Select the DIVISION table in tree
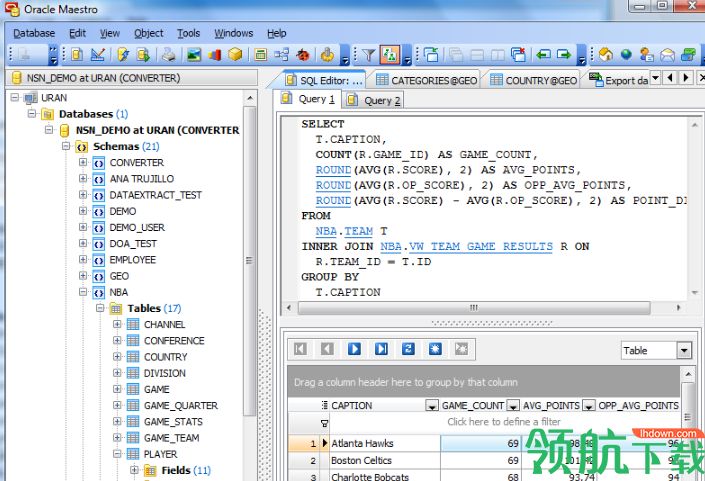705x481 pixels. (165, 373)
